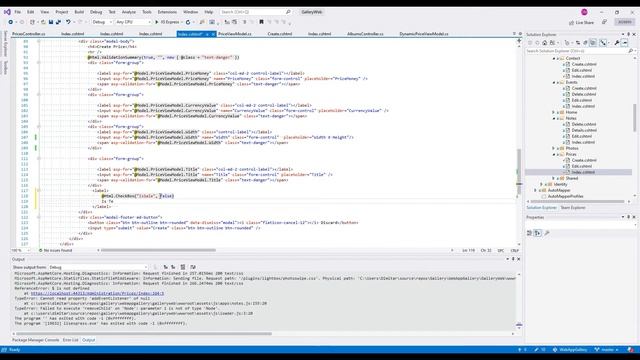Click the No issues found indicator
The width and height of the screenshot is (640, 360).
(55, 250)
